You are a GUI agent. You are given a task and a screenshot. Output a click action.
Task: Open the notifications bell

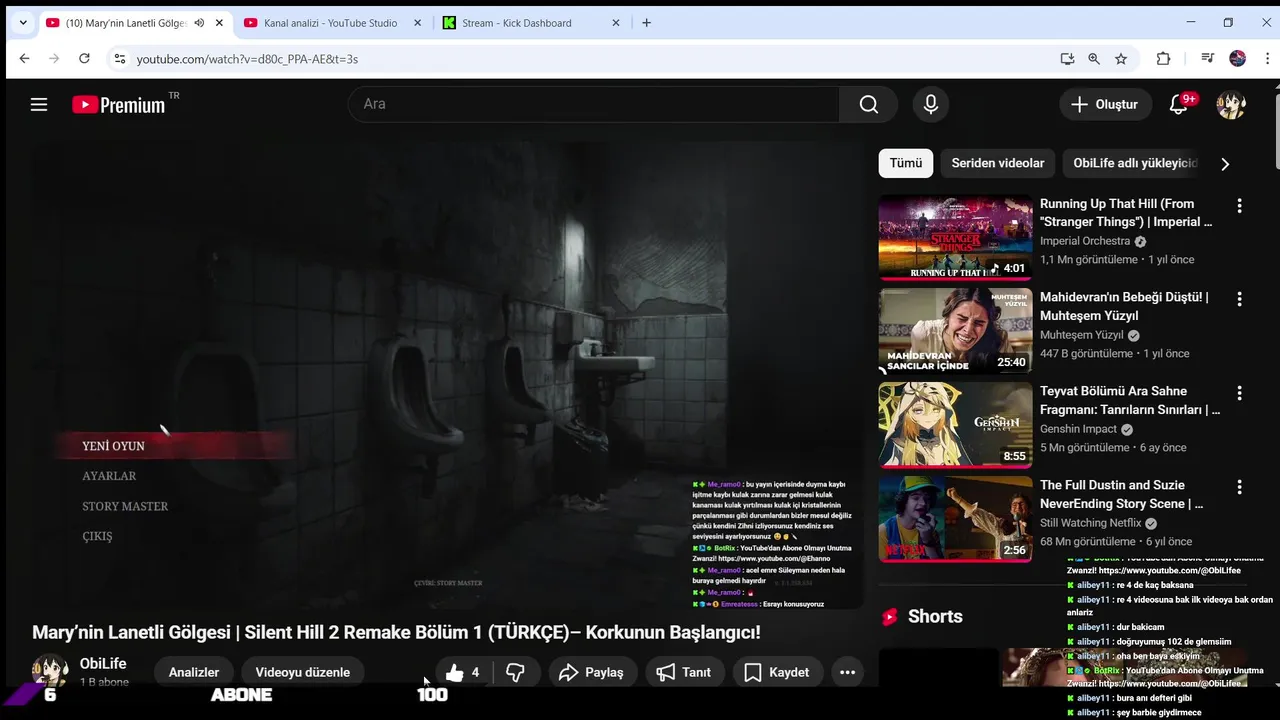(1179, 104)
